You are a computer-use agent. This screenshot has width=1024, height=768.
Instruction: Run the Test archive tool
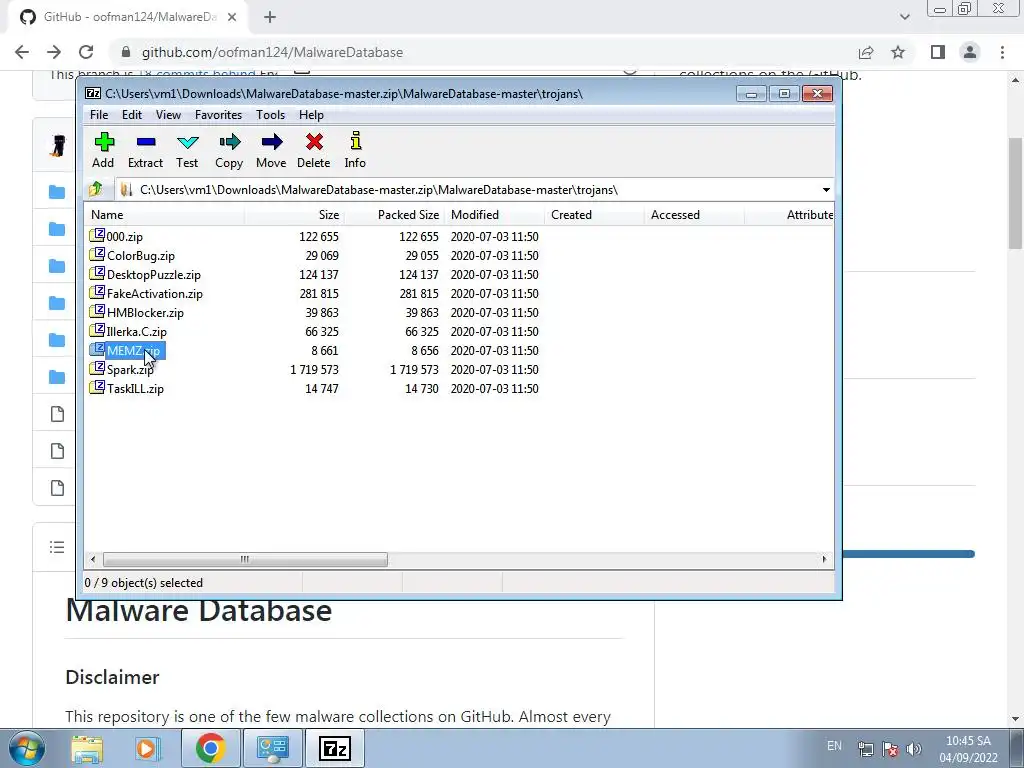(187, 151)
